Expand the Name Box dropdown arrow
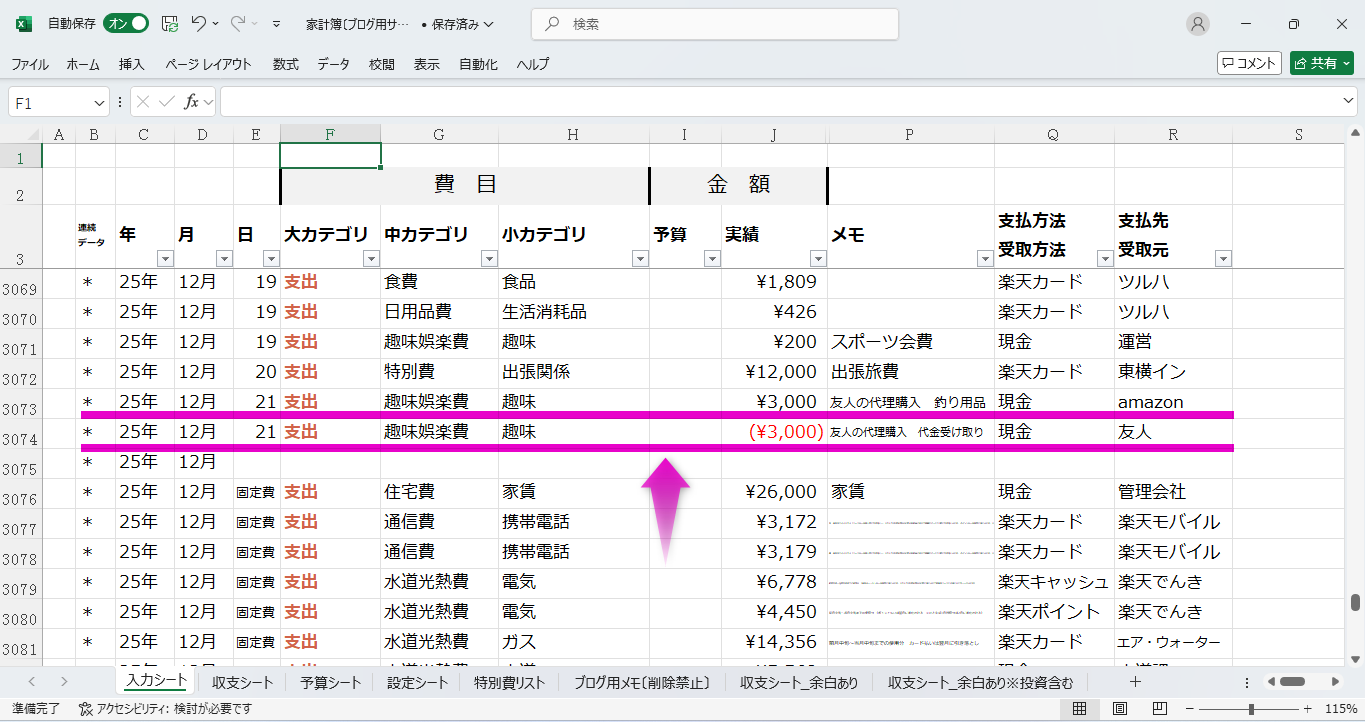Screen dimensions: 1365x722 (99, 102)
